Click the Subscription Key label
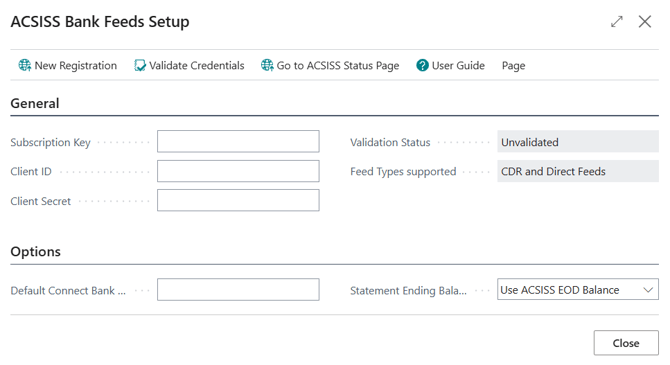Viewport: 670px width, 365px height. coord(50,142)
